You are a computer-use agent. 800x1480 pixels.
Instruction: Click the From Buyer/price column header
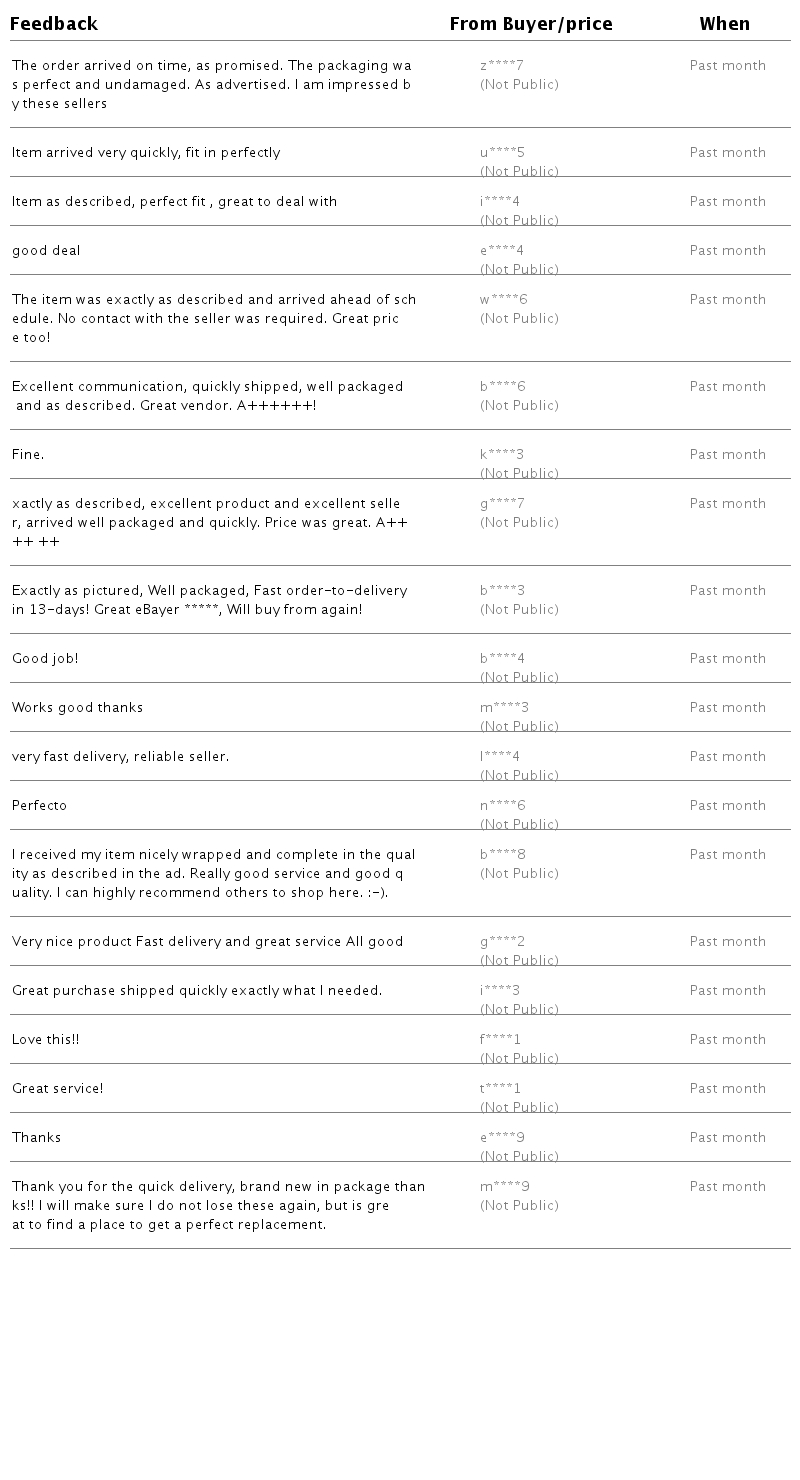click(x=531, y=24)
